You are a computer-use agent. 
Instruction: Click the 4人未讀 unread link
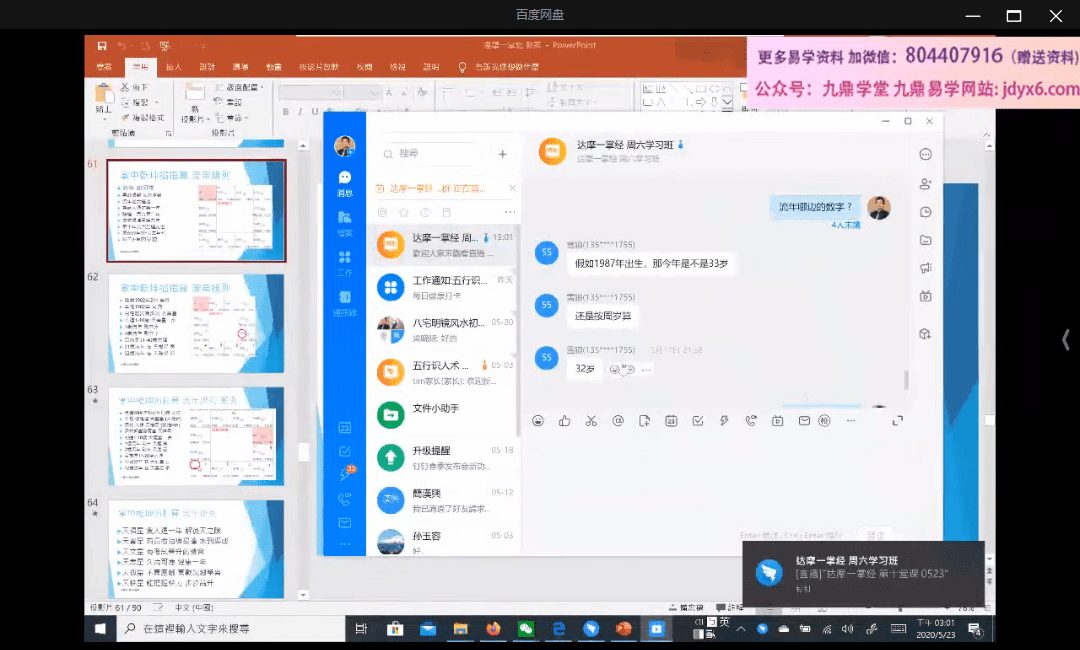coord(844,225)
